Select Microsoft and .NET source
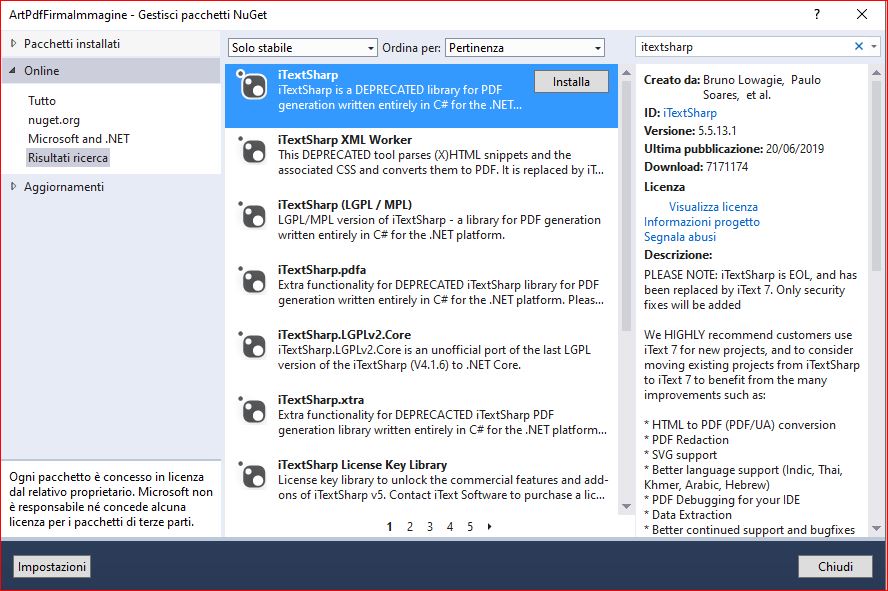888x591 pixels. pos(79,139)
